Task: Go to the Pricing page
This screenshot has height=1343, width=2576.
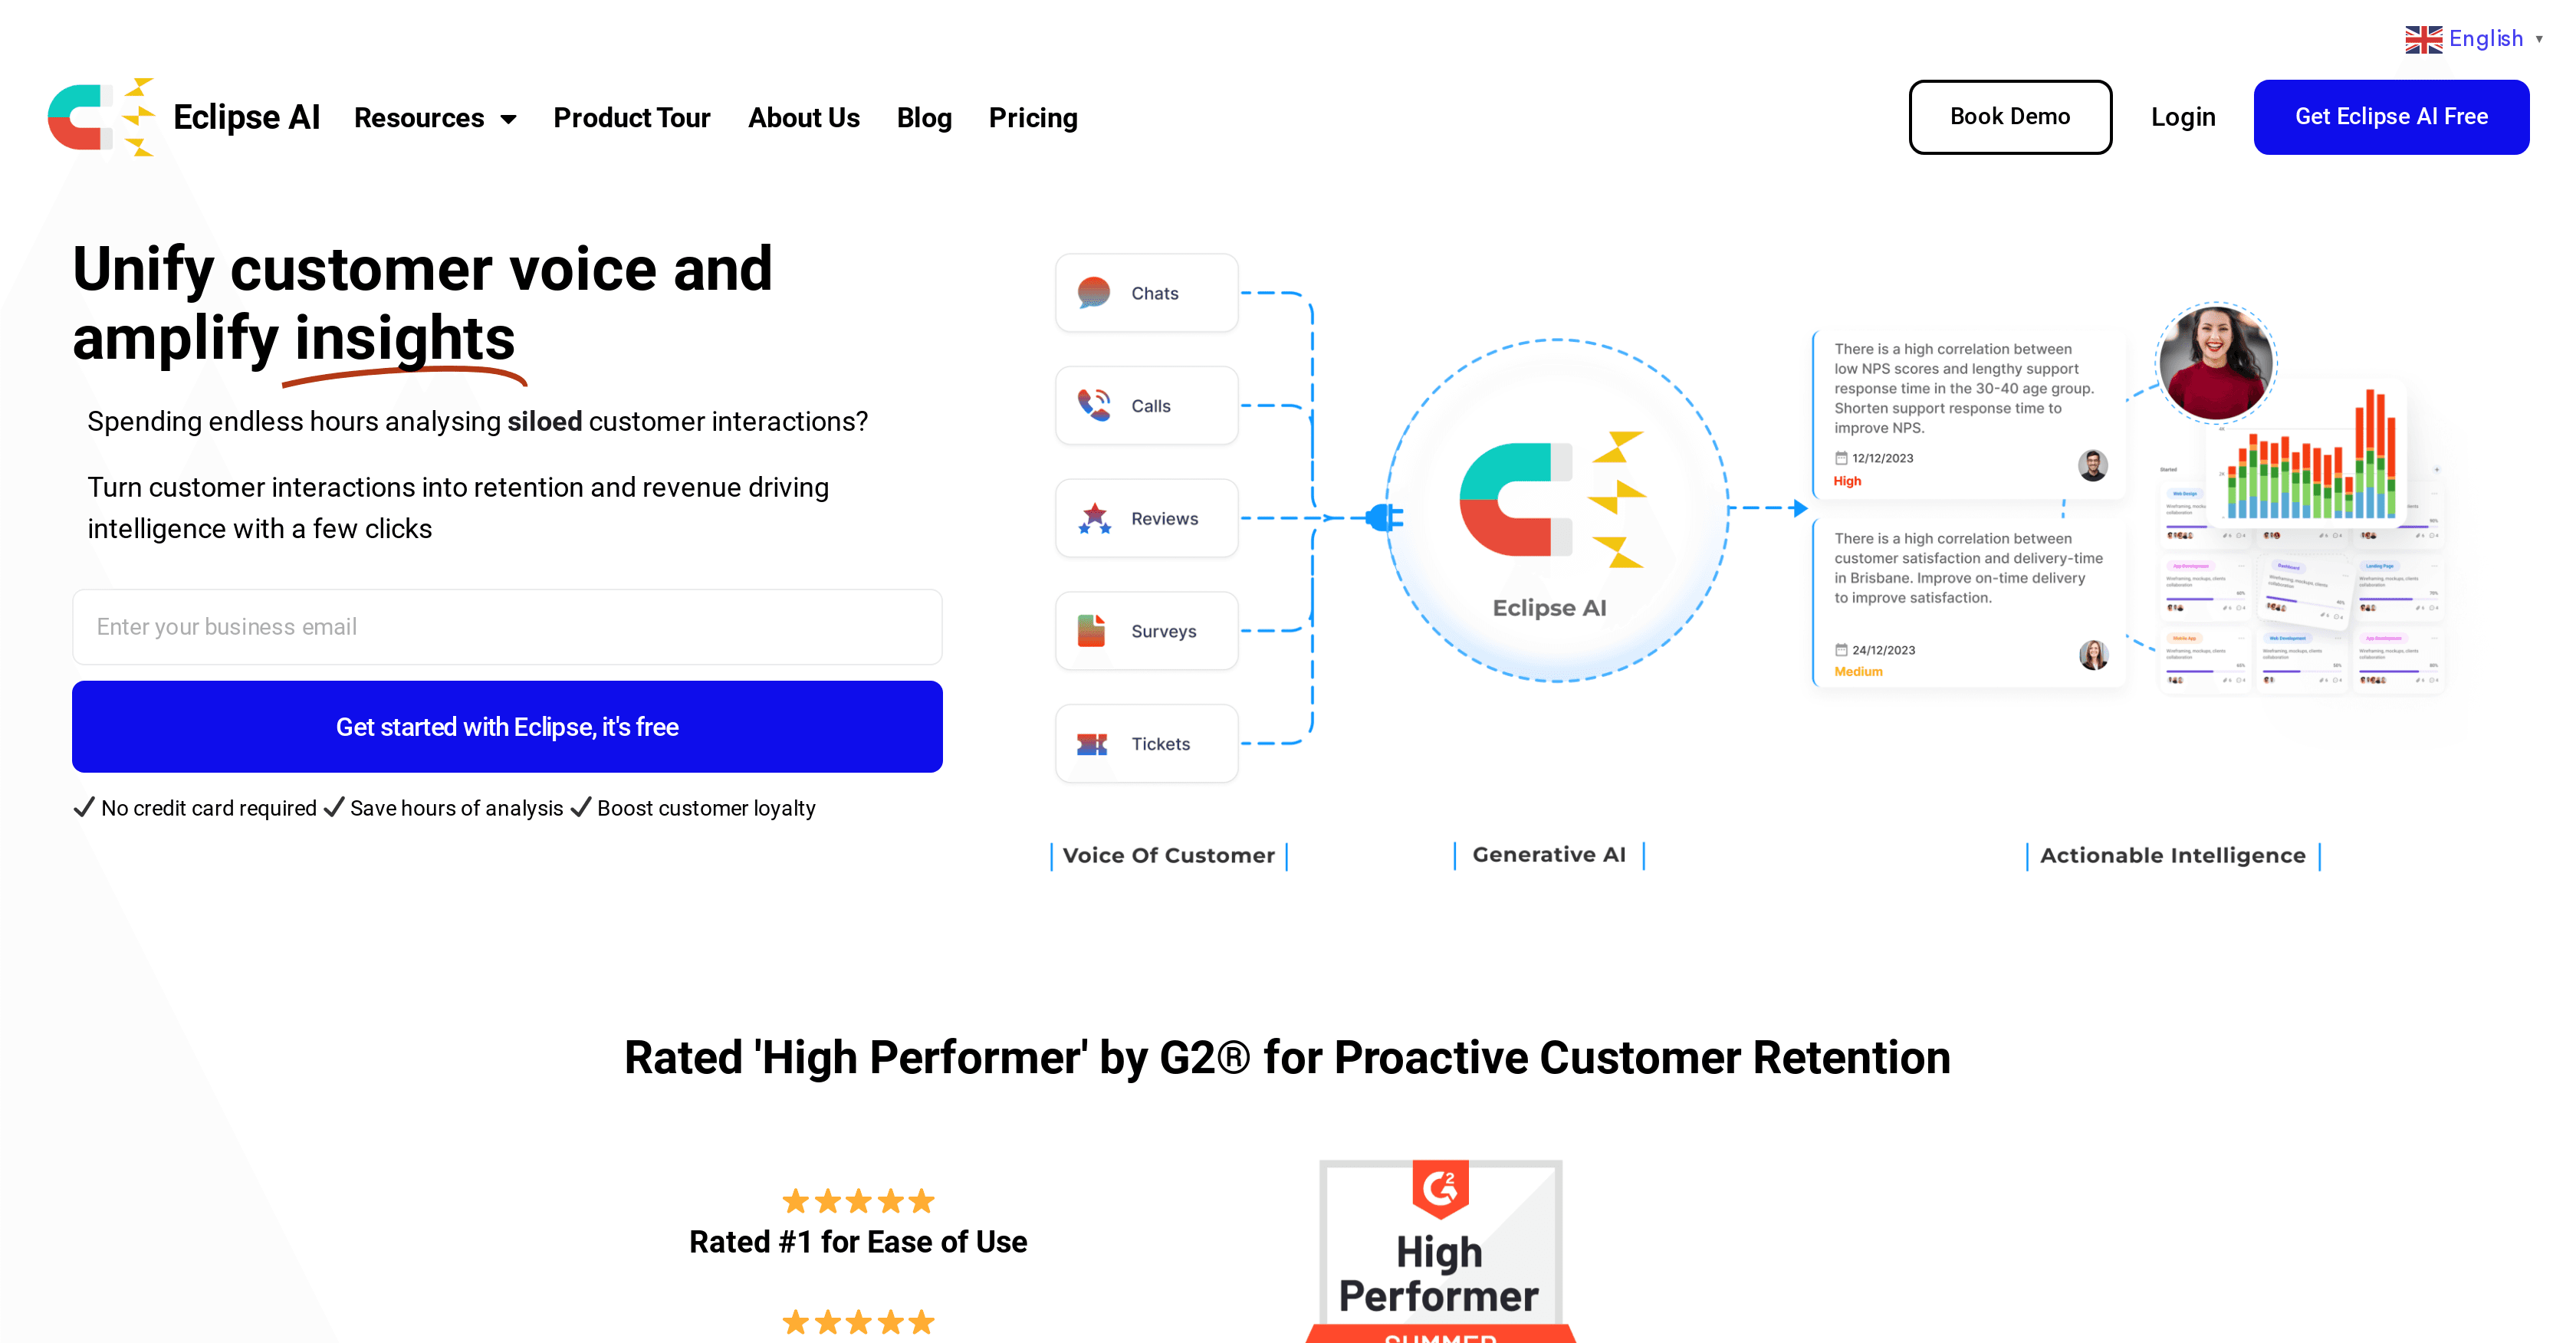Action: coord(1033,118)
